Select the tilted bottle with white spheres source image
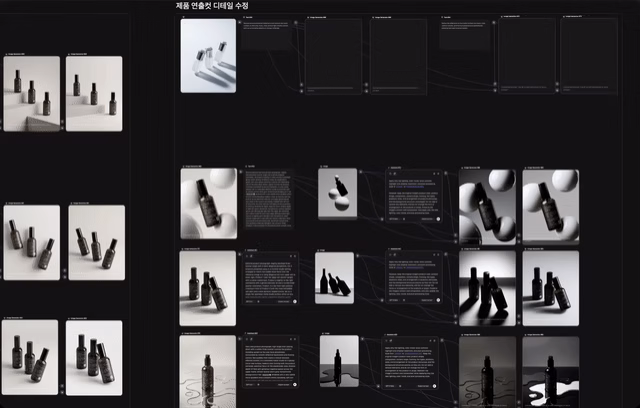Screen dimensions: 640x408 pos(209,204)
